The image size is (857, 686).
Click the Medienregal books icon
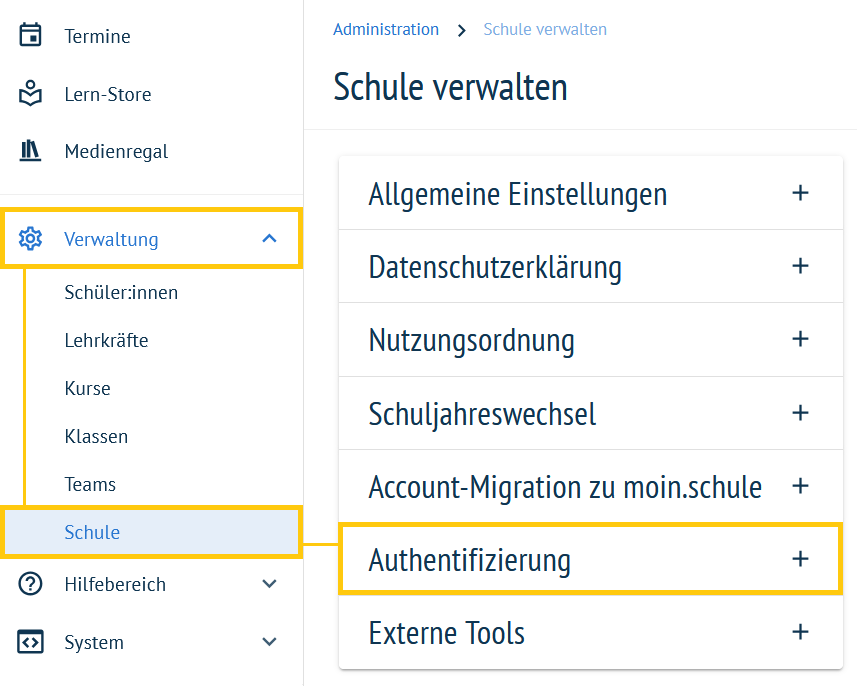pos(30,151)
